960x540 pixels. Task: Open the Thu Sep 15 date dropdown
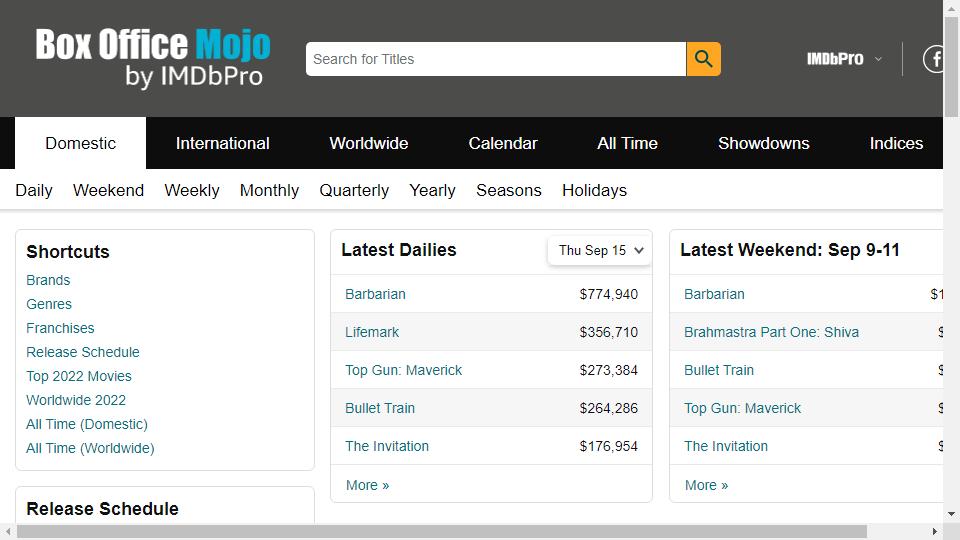pos(600,250)
